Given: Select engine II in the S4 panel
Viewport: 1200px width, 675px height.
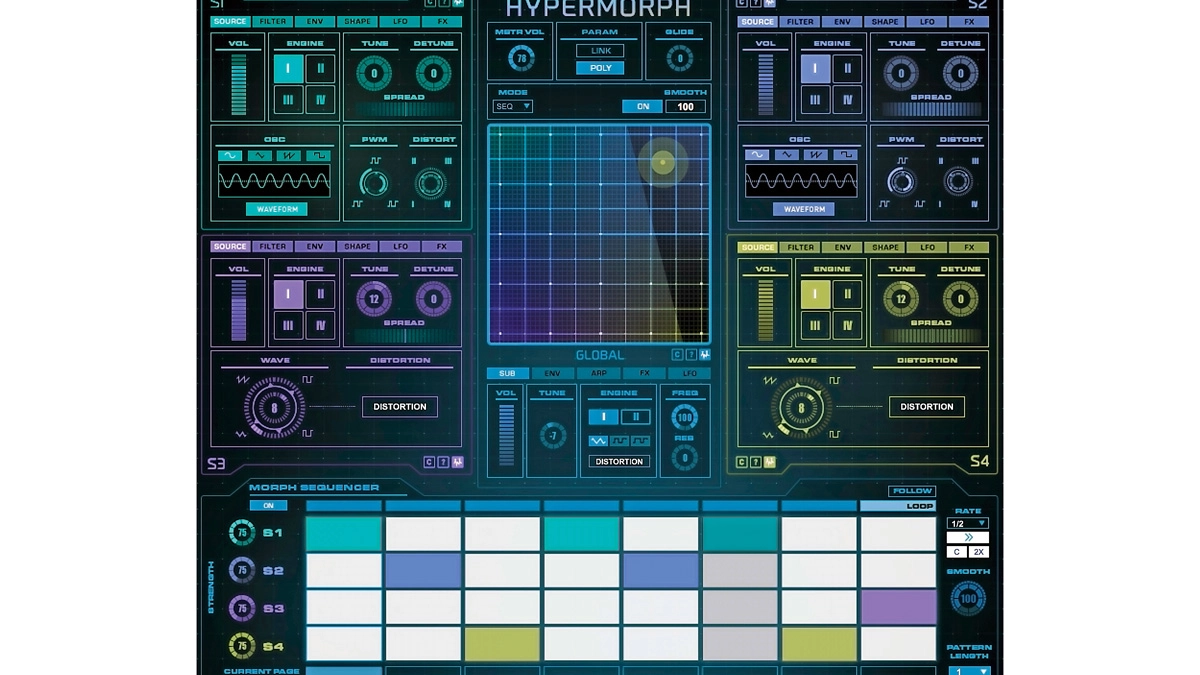Looking at the screenshot, I should click(x=847, y=294).
